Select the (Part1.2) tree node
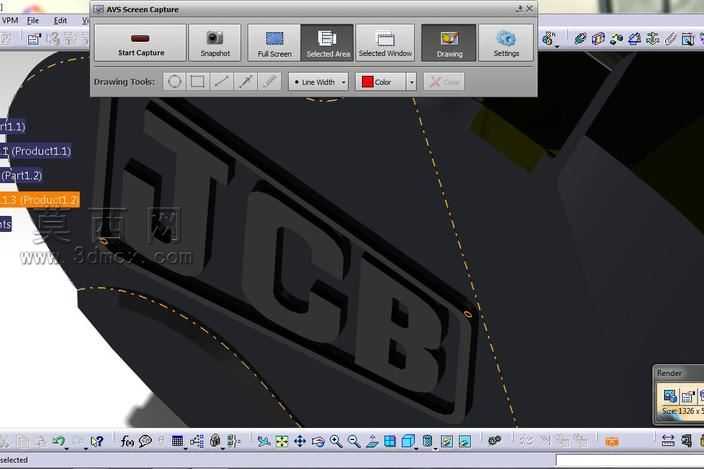The height and width of the screenshot is (469, 704). 21,175
